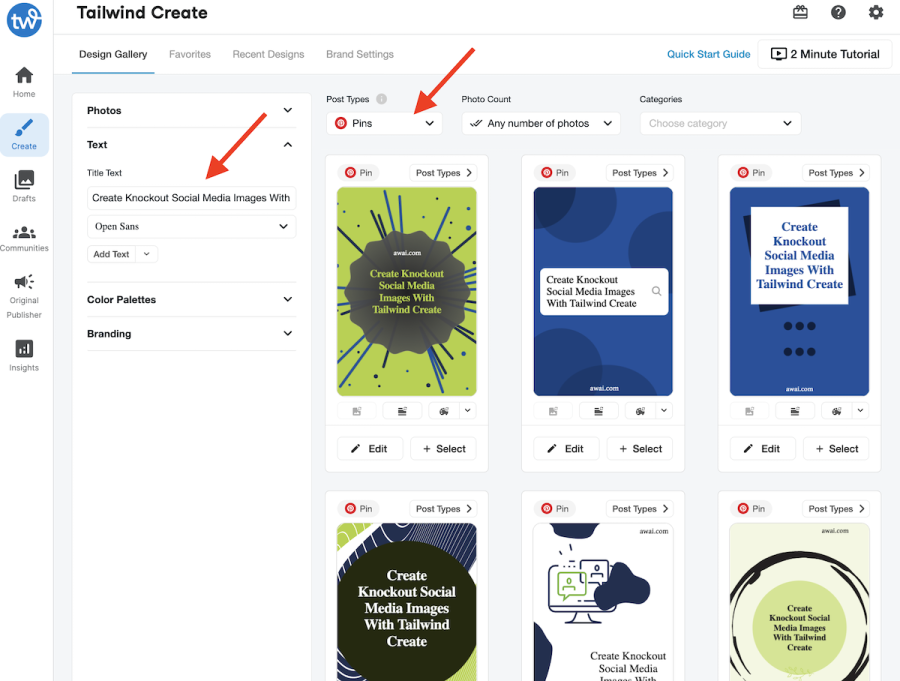Open the dark circle design thumbnail
The width and height of the screenshot is (900, 681).
[406, 602]
